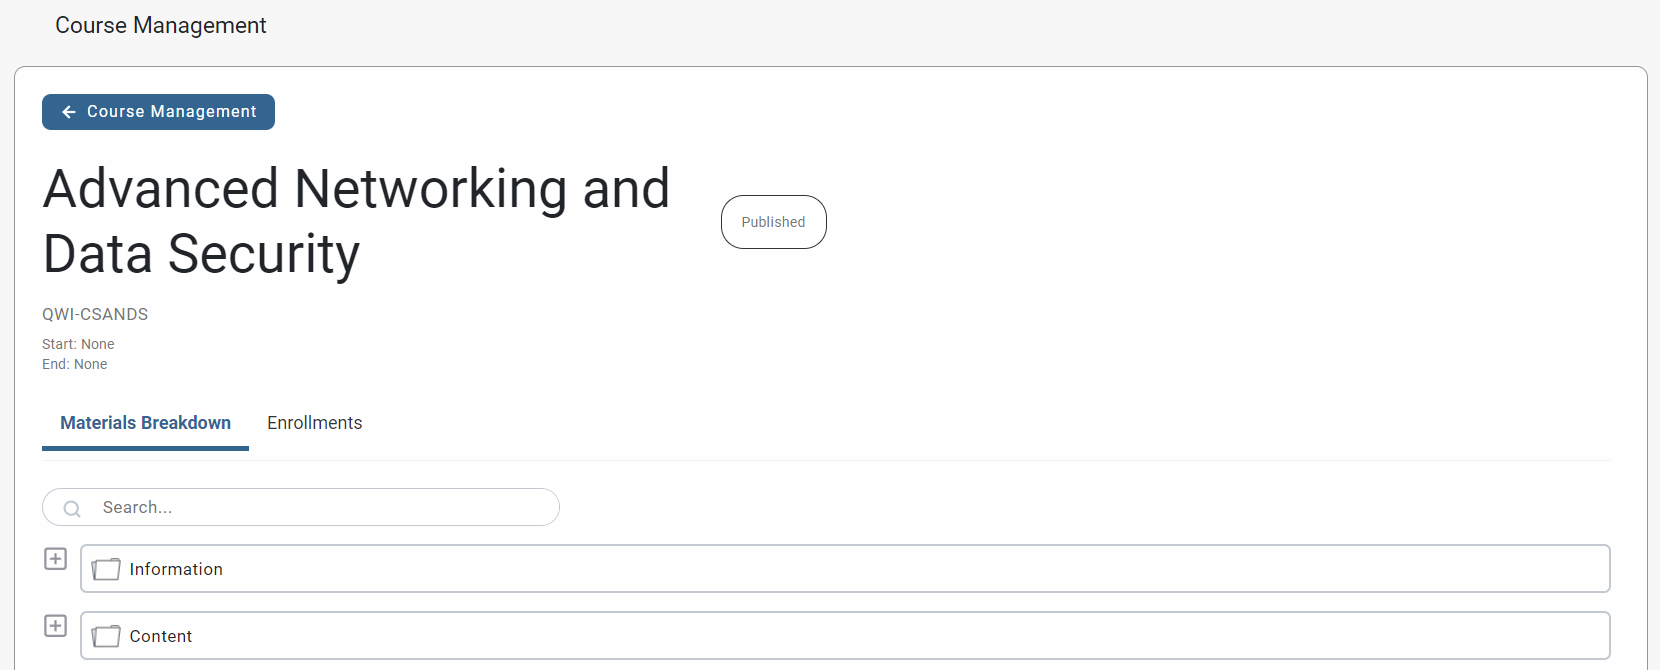Click the back arrow icon

tap(69, 112)
